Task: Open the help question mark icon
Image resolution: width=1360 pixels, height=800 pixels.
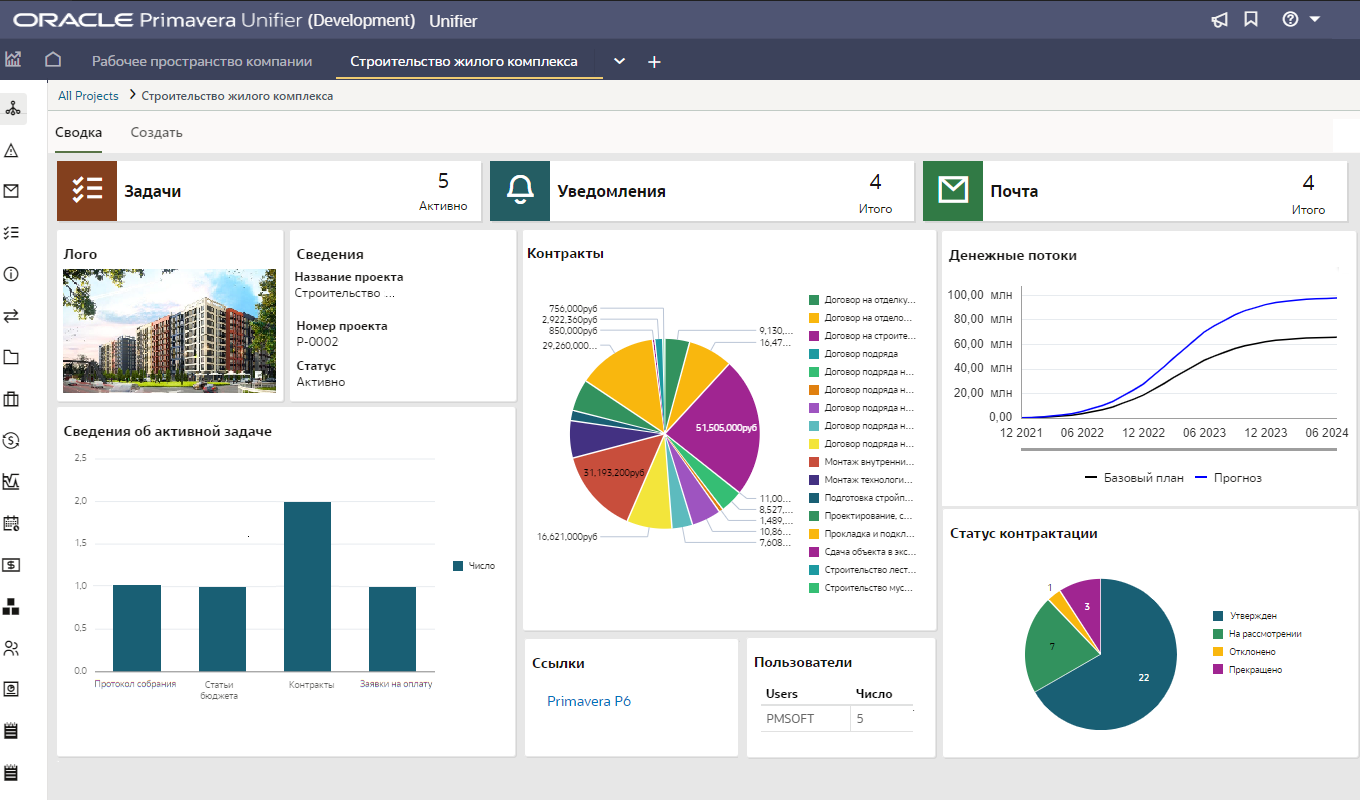Action: 1290,20
